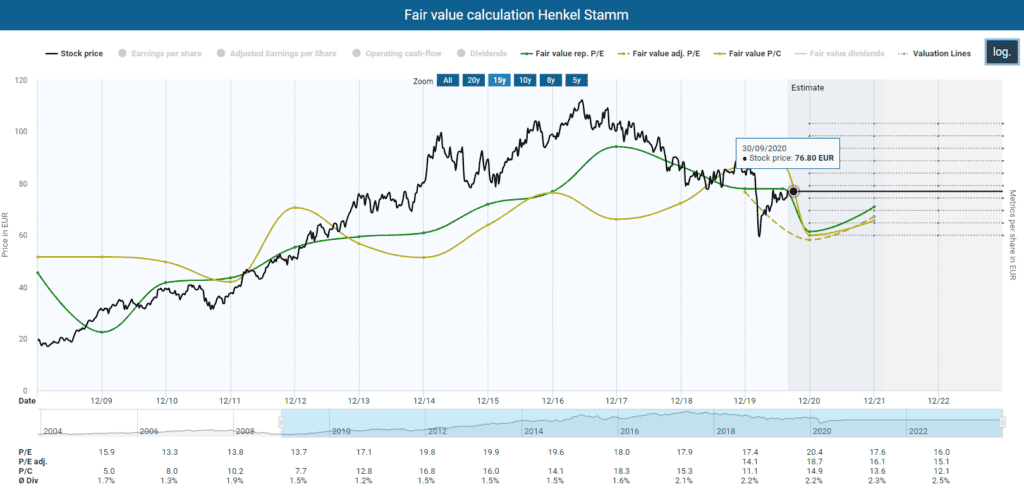Enable Adjusted Earnings per Share series
Image resolution: width=1024 pixels, height=489 pixels.
(277, 54)
